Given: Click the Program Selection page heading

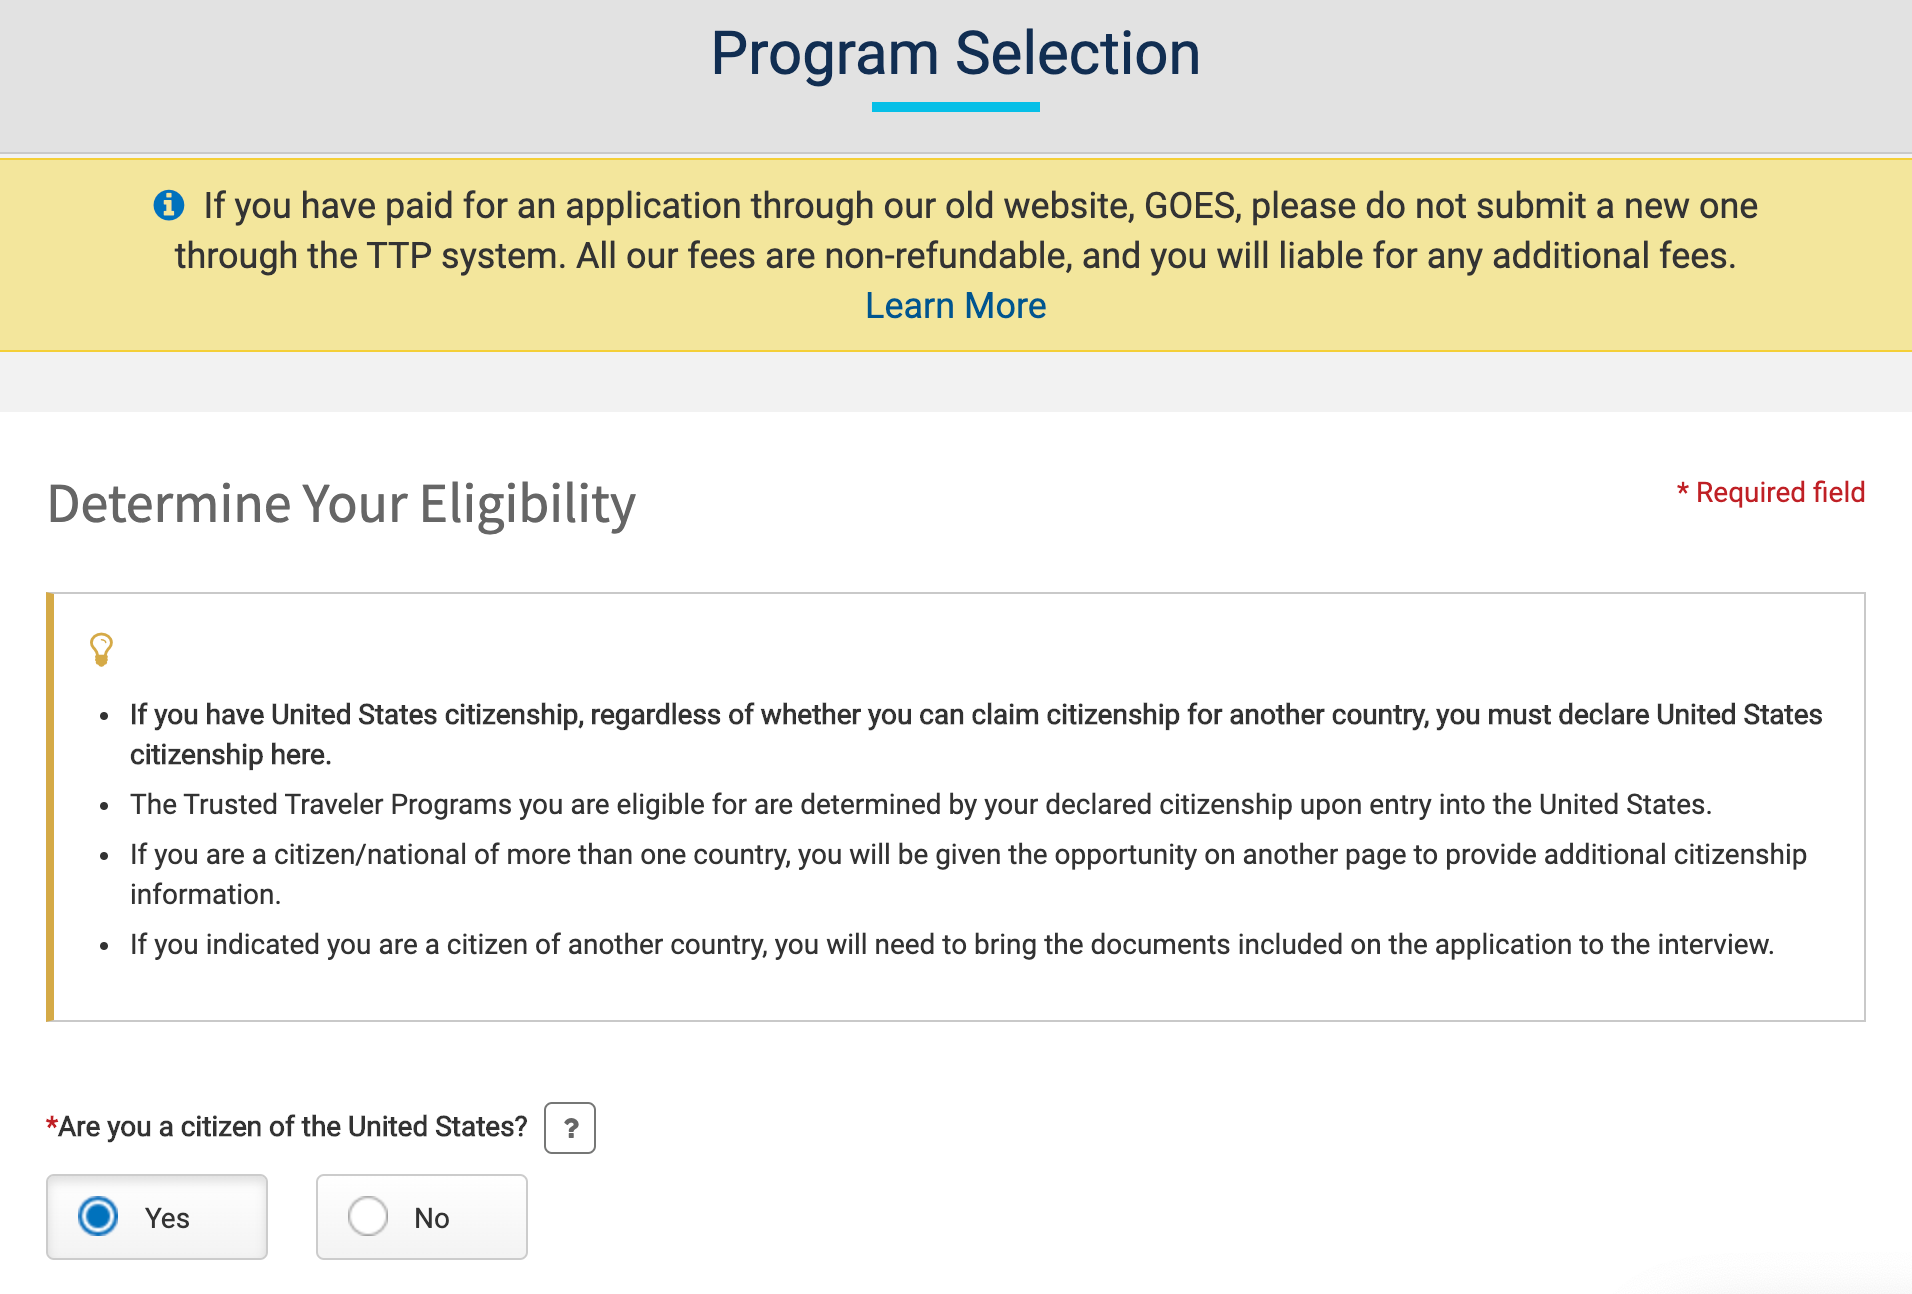Looking at the screenshot, I should pos(955,53).
